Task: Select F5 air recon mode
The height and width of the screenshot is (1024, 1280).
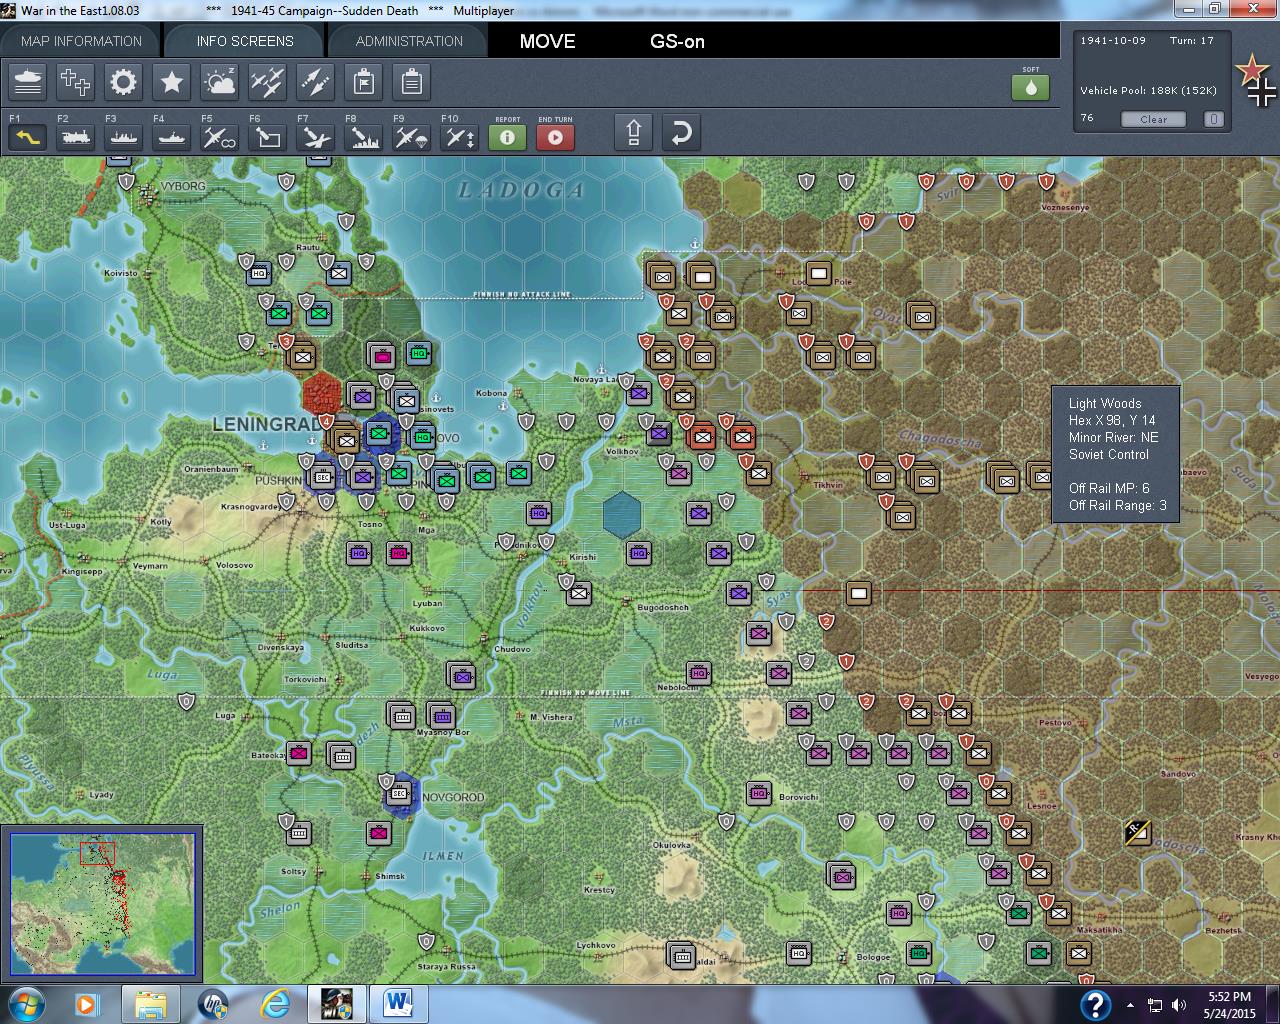Action: 219,136
